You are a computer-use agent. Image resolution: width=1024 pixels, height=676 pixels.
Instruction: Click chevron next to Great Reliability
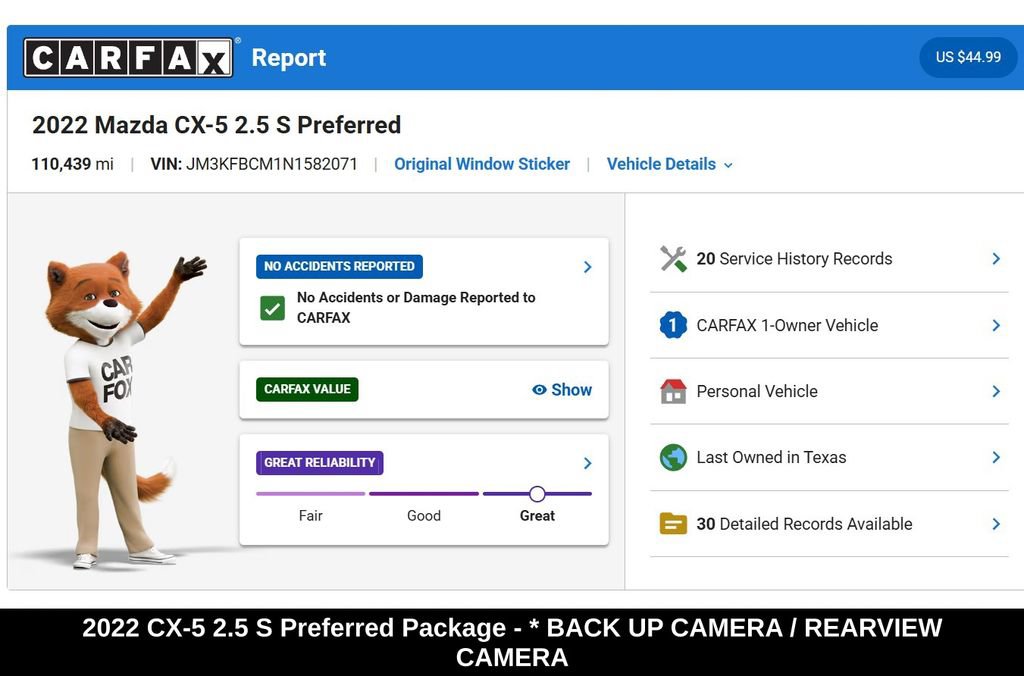(587, 463)
